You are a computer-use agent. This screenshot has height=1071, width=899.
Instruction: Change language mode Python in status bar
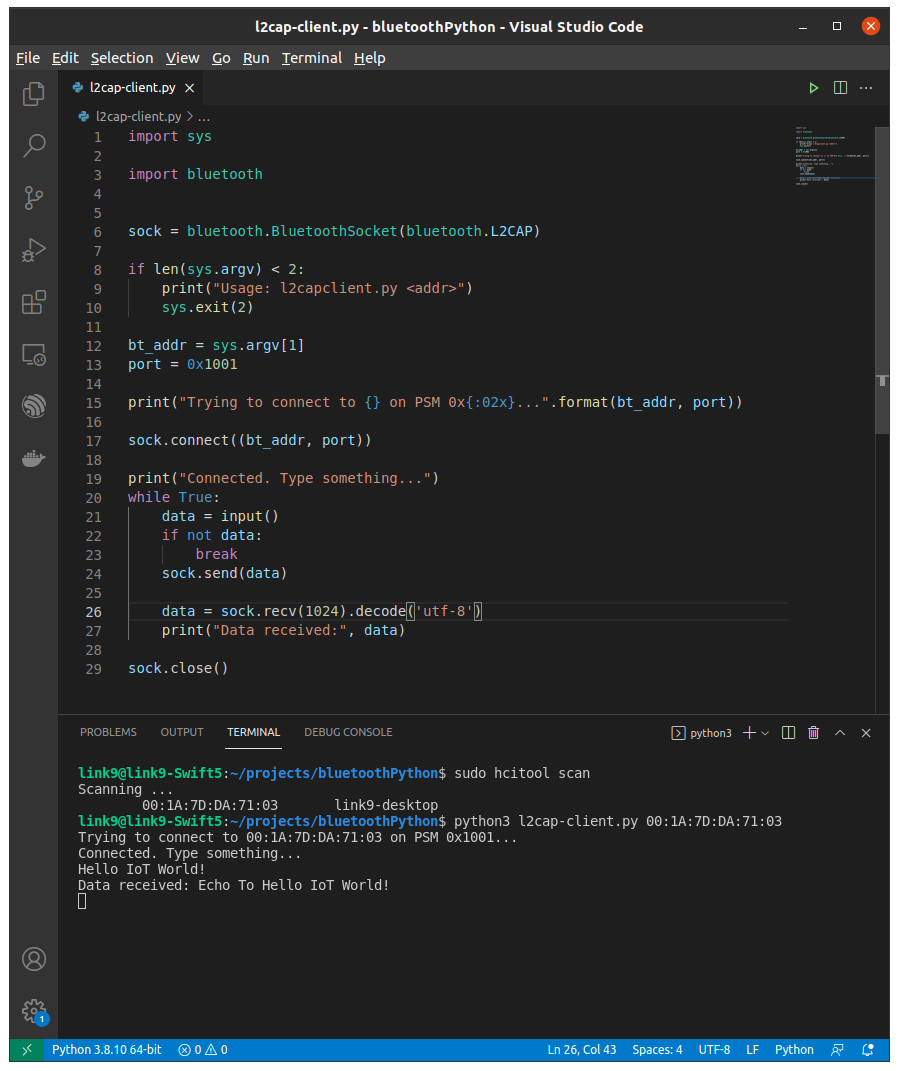pyautogui.click(x=794, y=1050)
